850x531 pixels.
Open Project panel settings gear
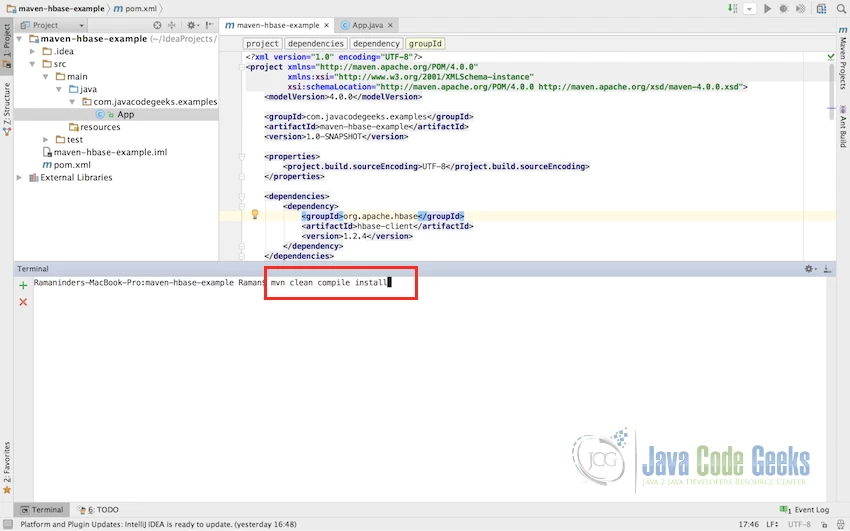click(192, 25)
